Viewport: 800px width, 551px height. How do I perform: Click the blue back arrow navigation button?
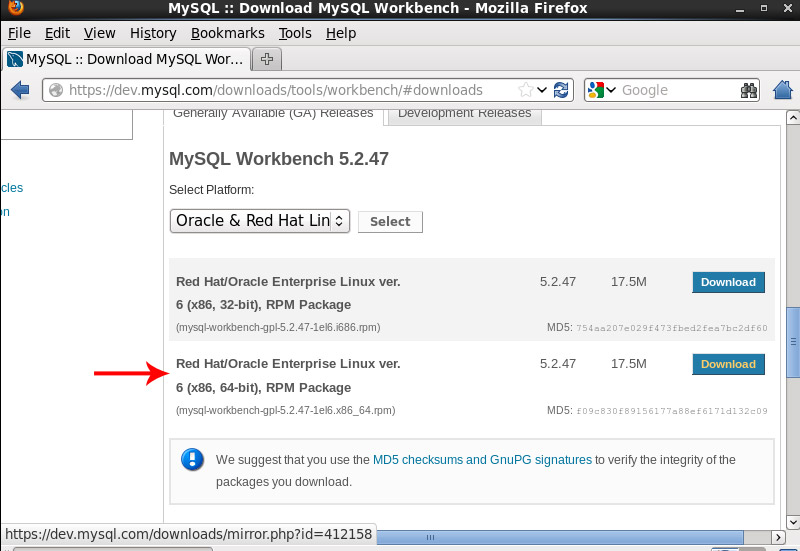(x=20, y=90)
